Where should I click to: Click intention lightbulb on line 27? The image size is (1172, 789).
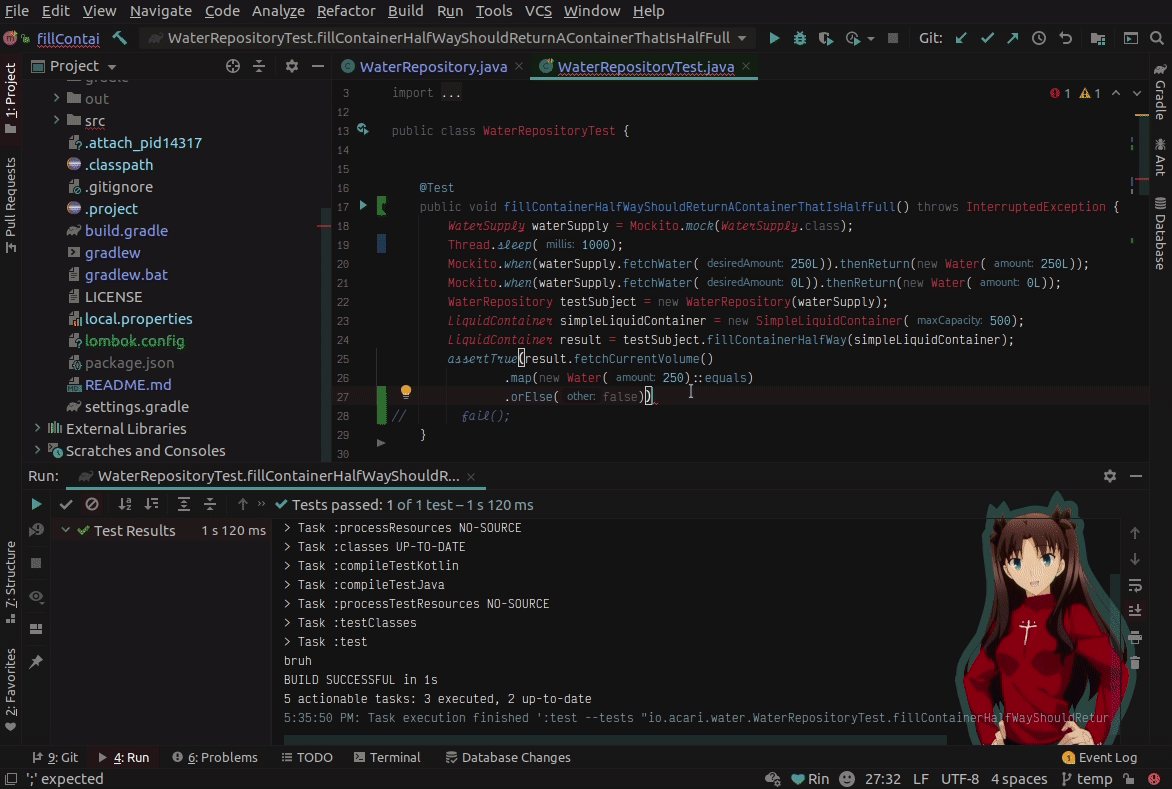pyautogui.click(x=406, y=392)
